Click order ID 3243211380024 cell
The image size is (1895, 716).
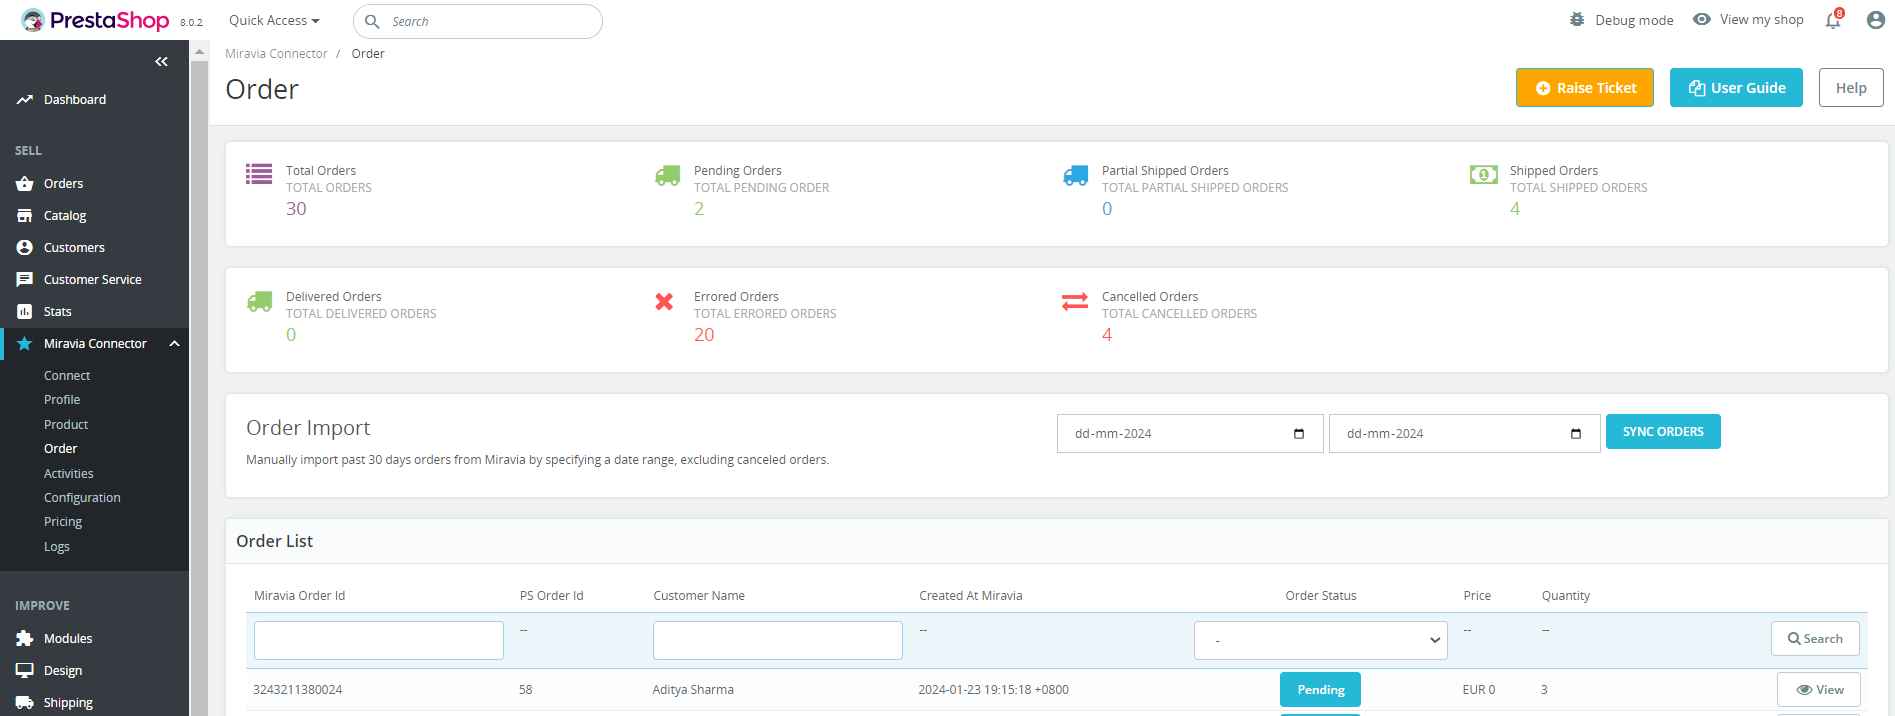(298, 690)
